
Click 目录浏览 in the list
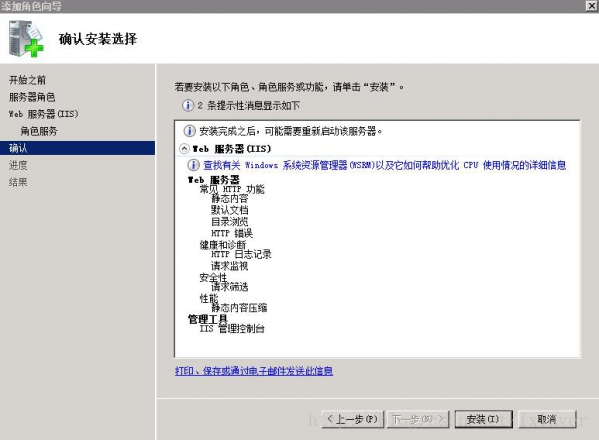point(230,222)
